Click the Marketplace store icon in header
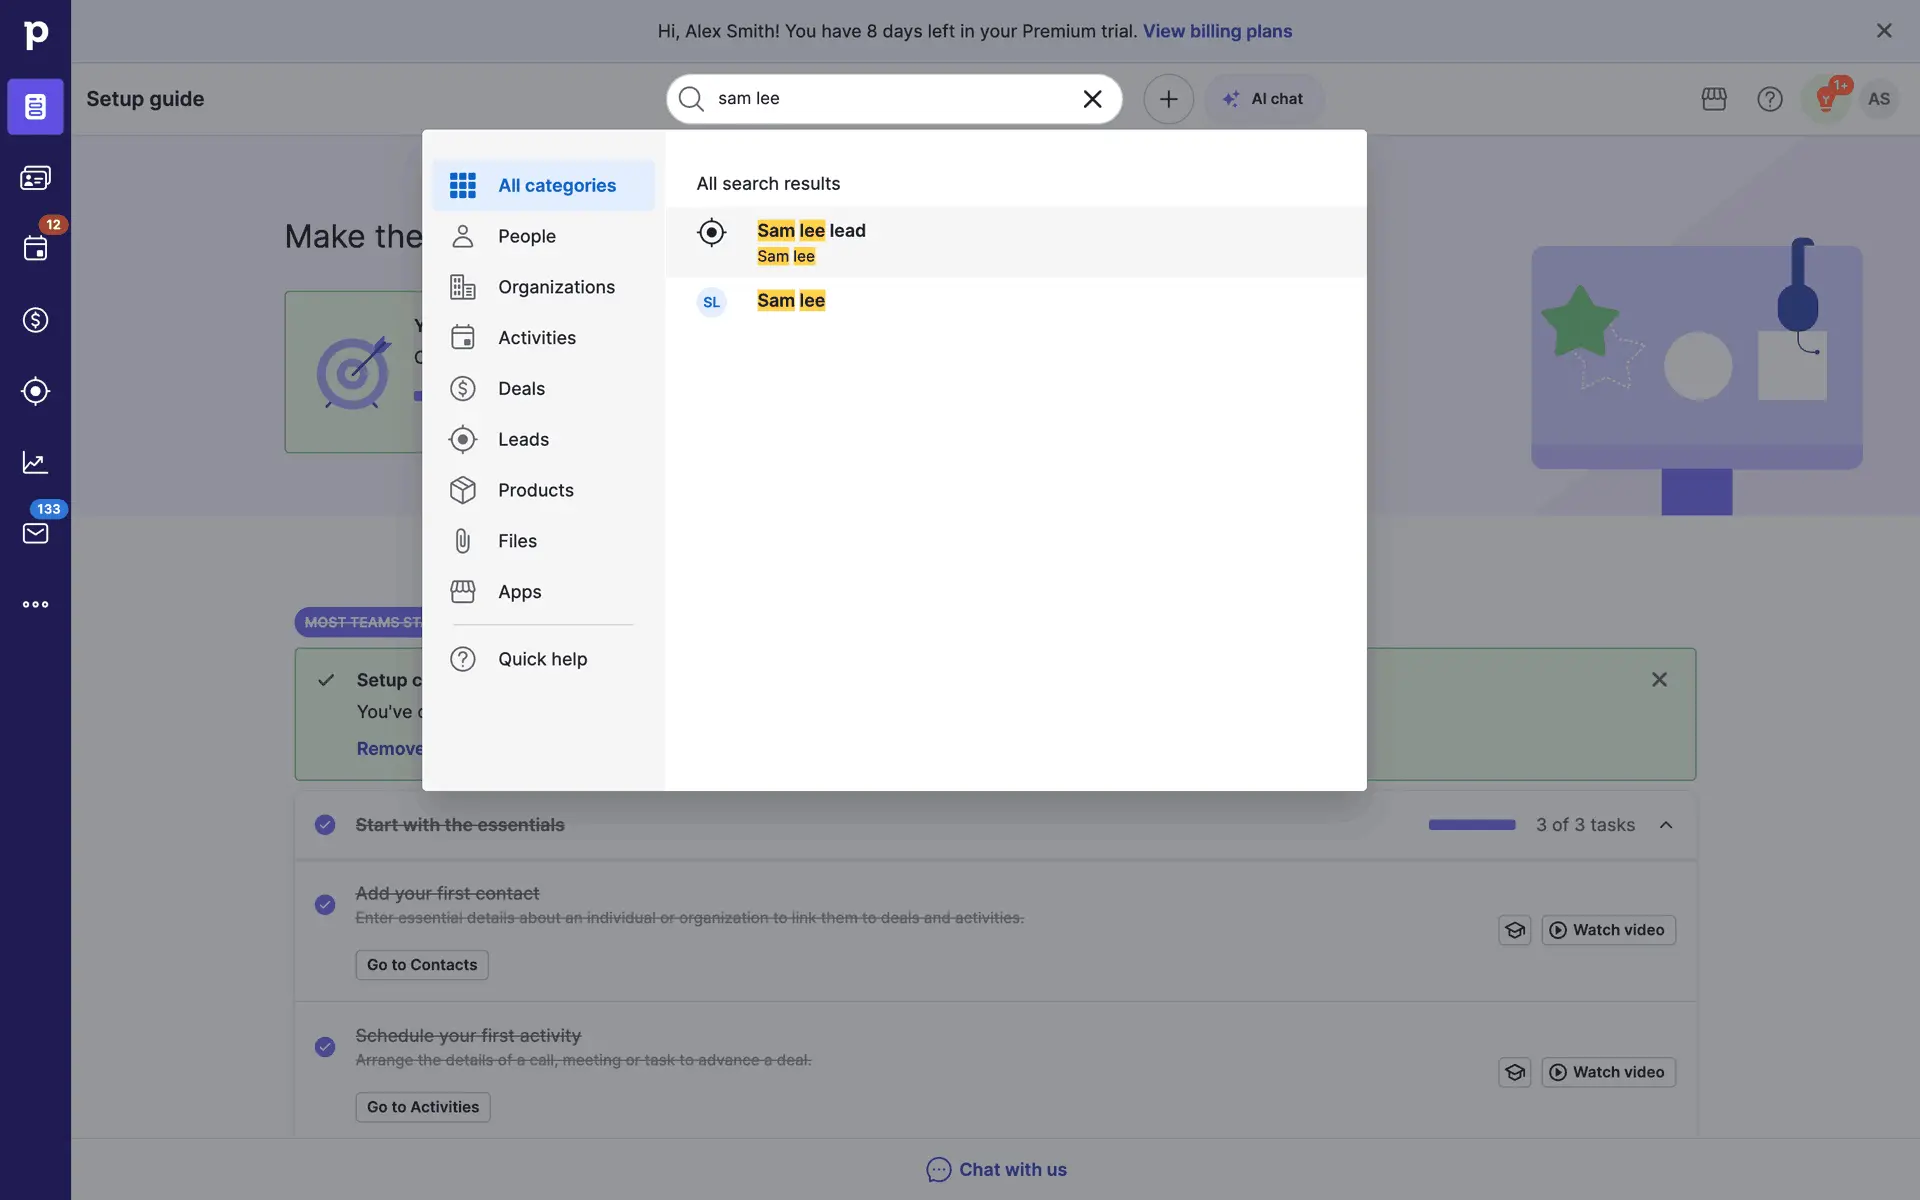 (x=1714, y=99)
